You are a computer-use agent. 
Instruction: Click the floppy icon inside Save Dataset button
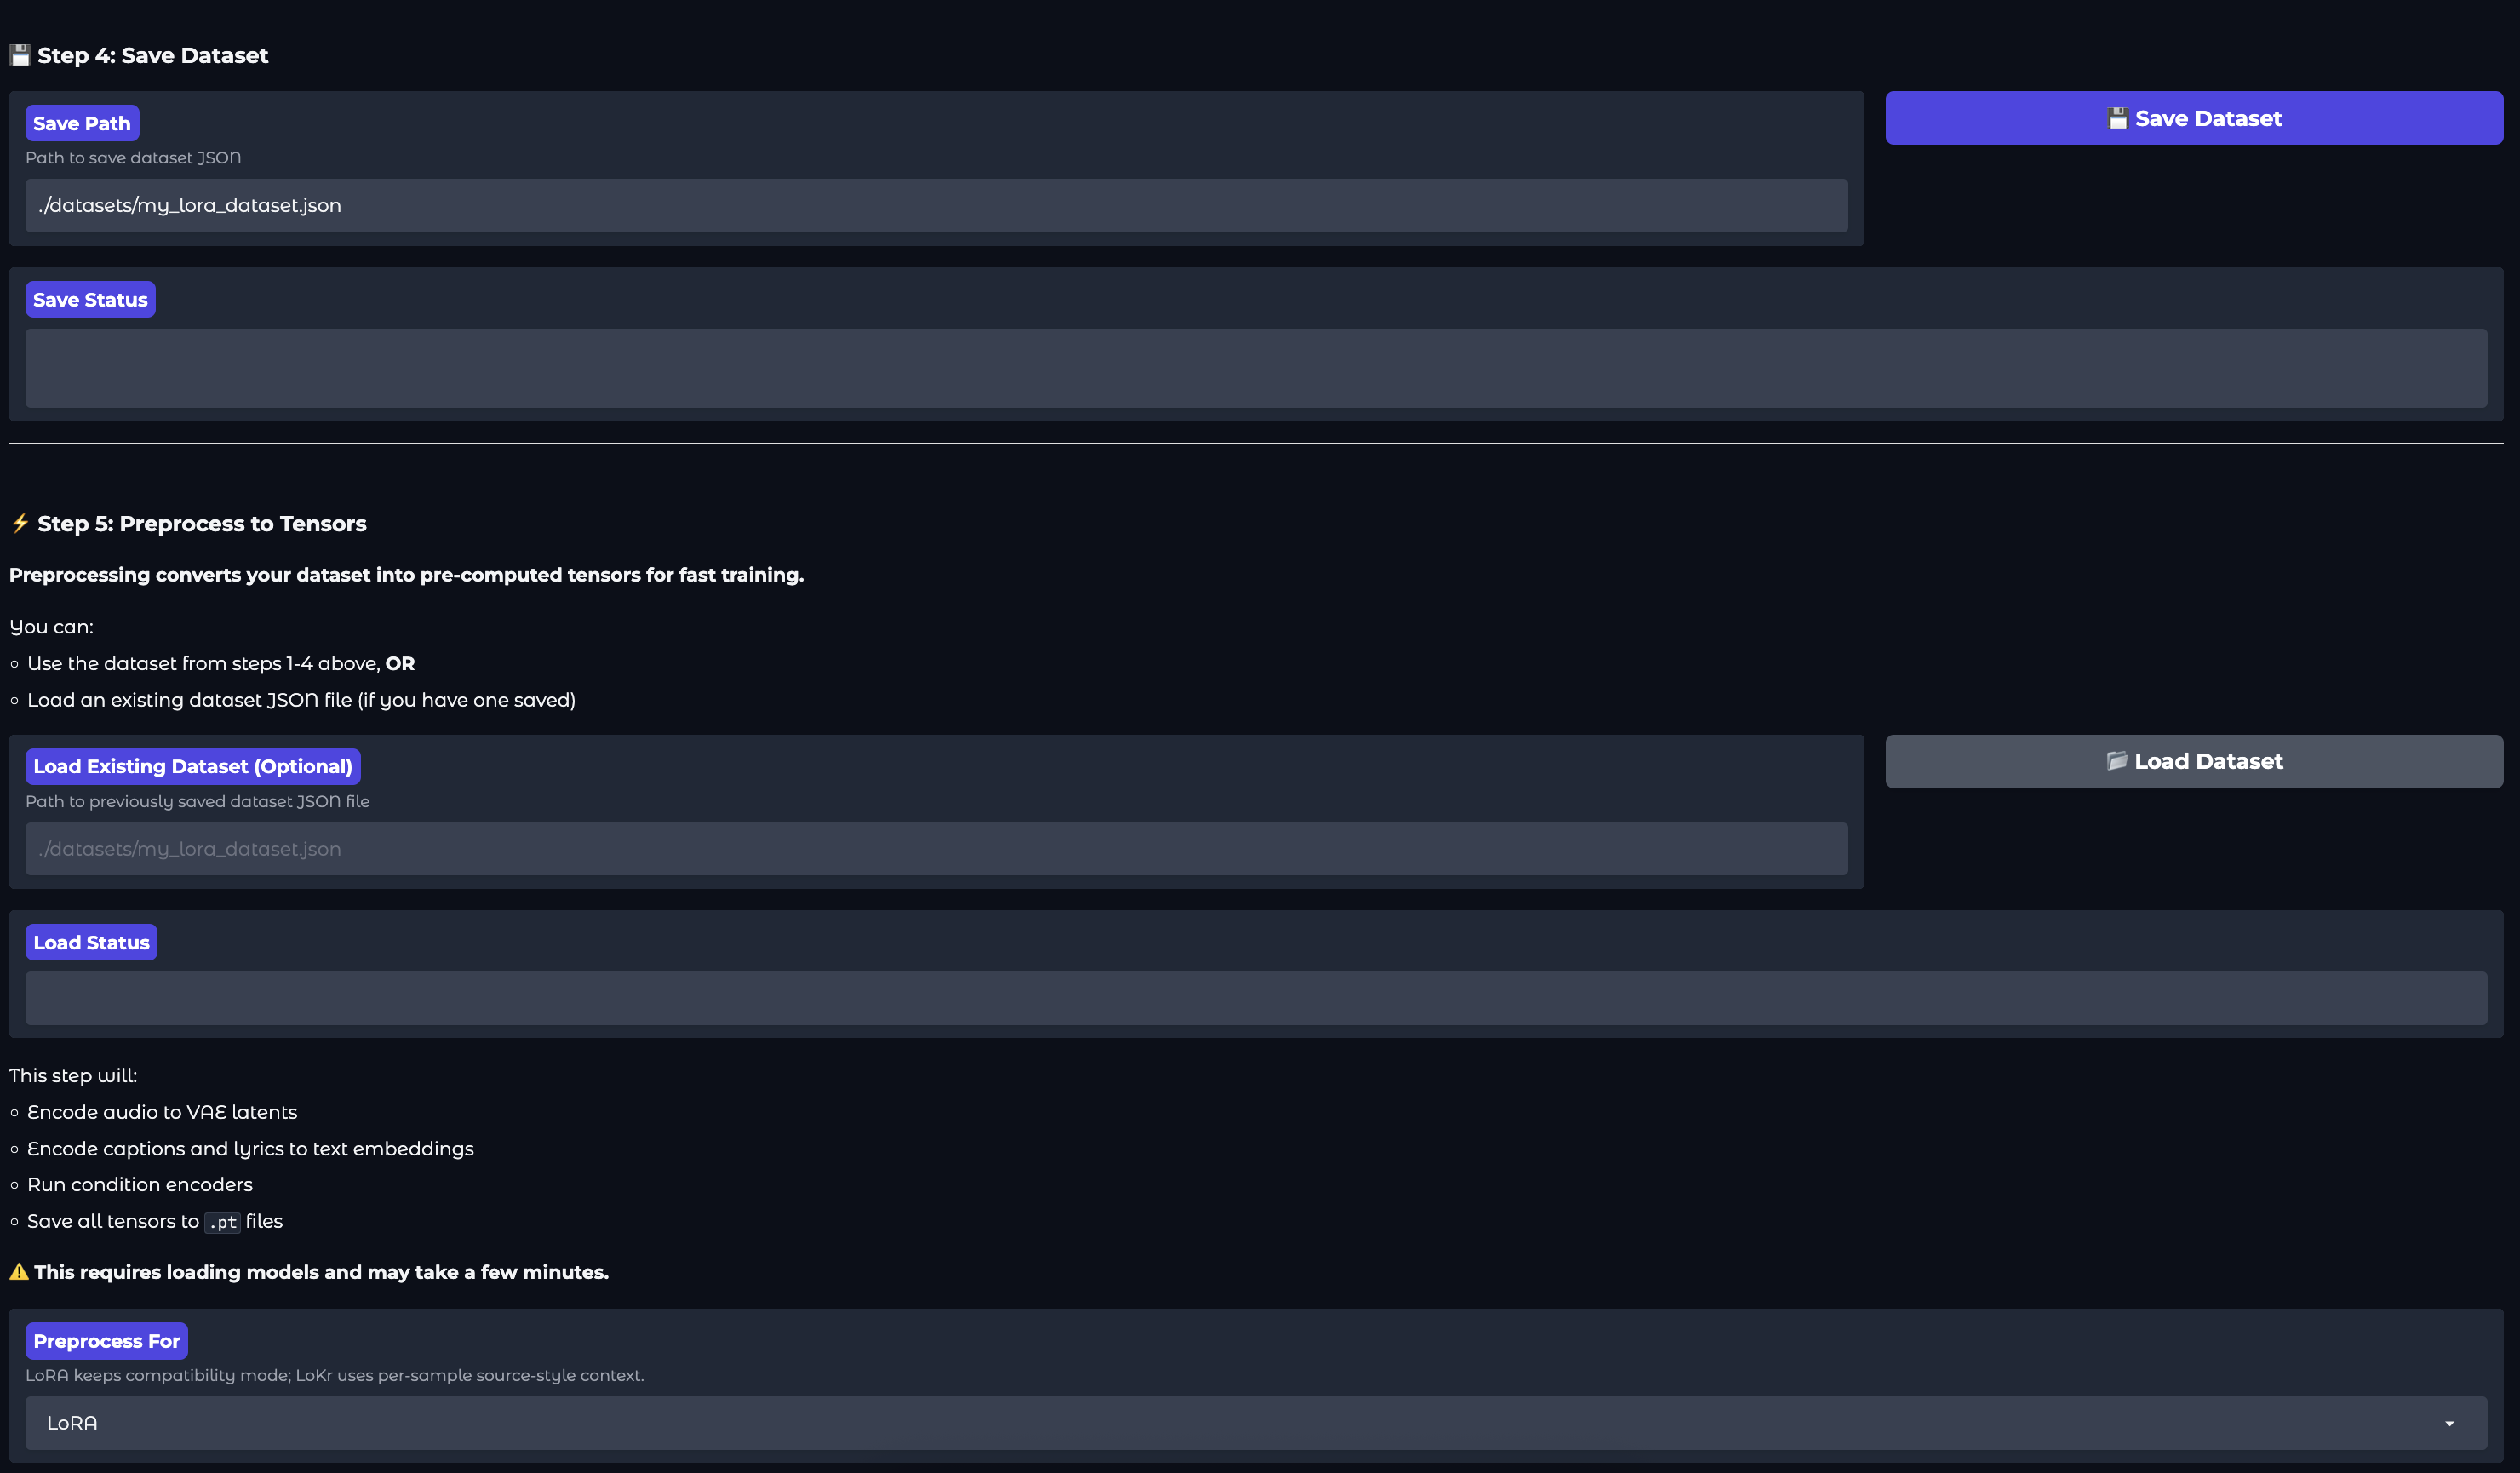click(2117, 118)
